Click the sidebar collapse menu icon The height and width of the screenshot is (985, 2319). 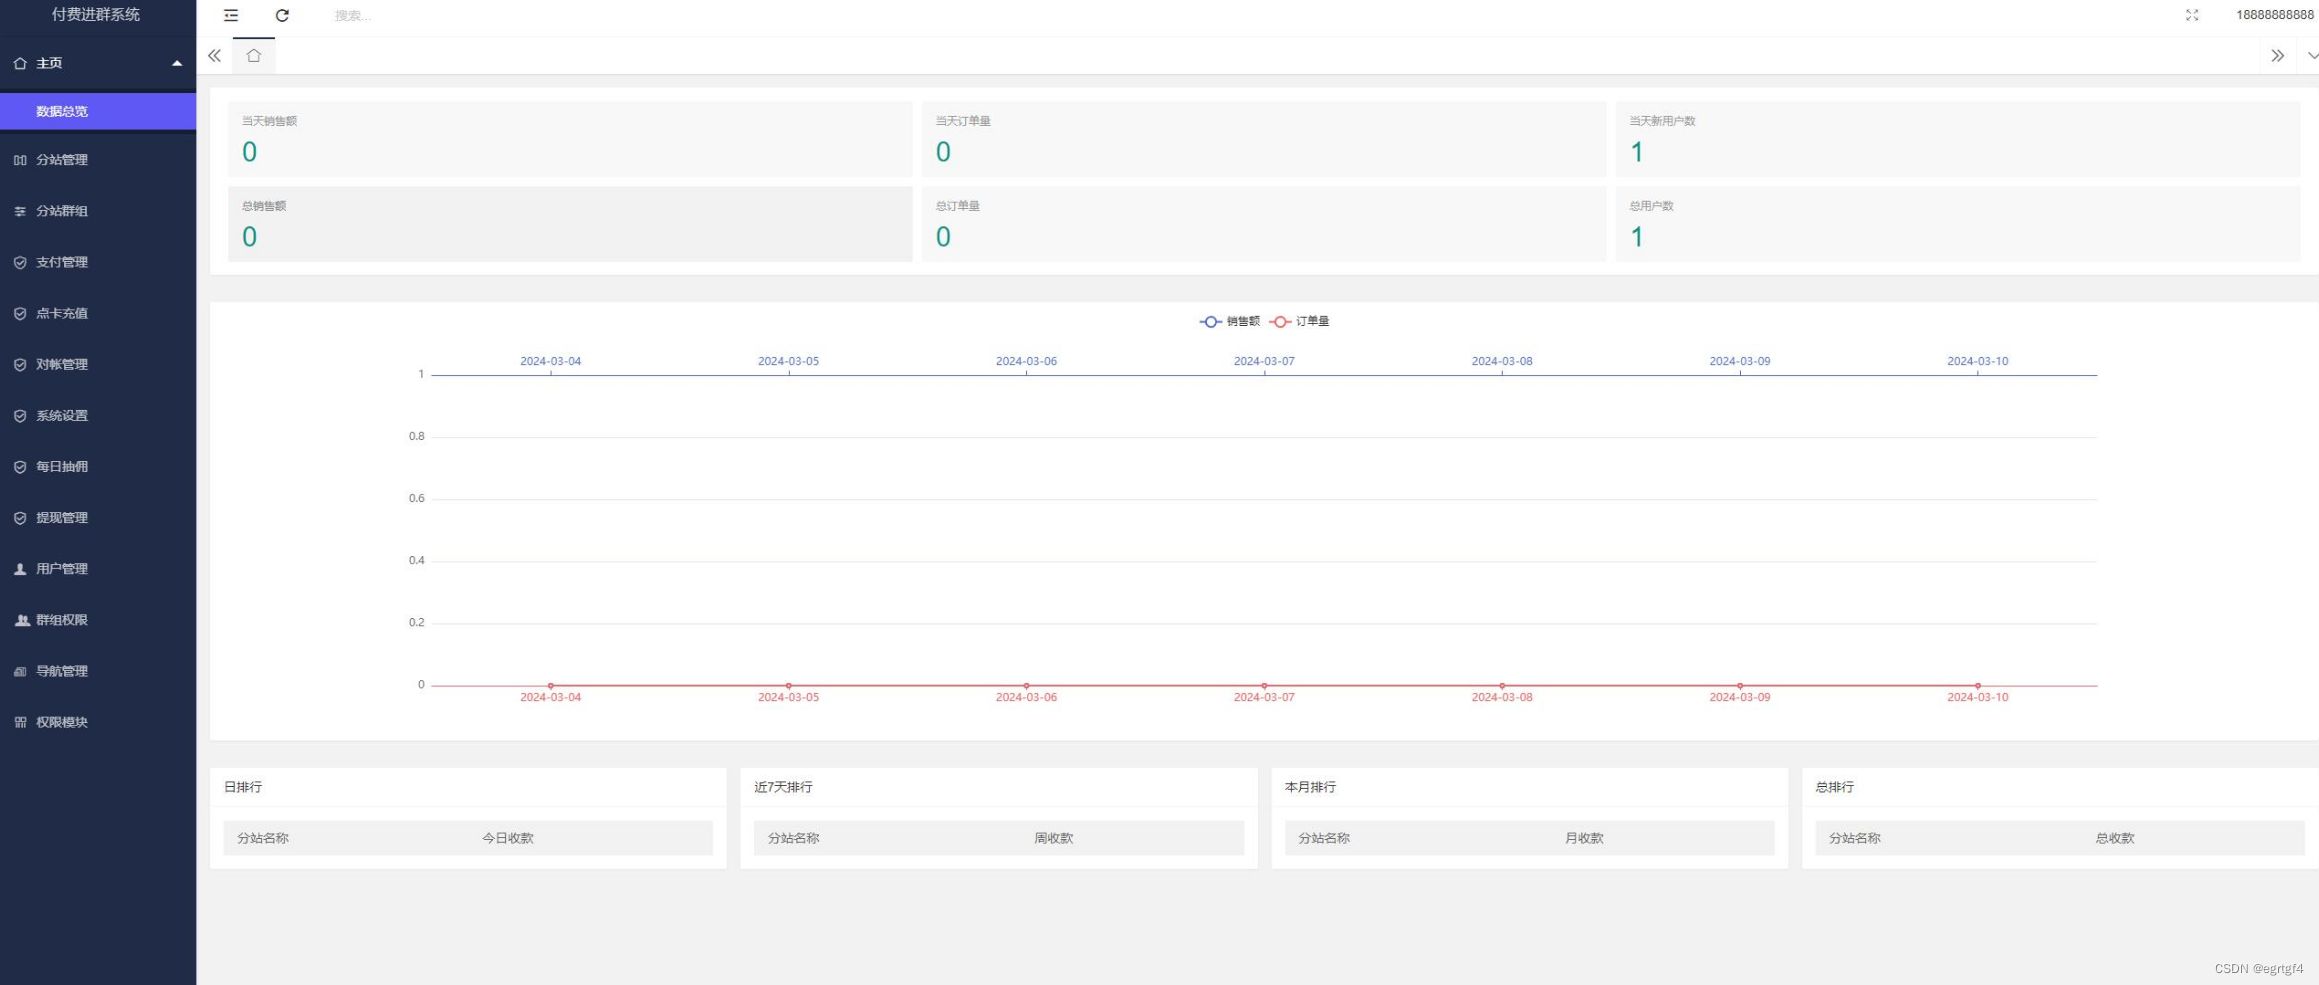coord(231,15)
